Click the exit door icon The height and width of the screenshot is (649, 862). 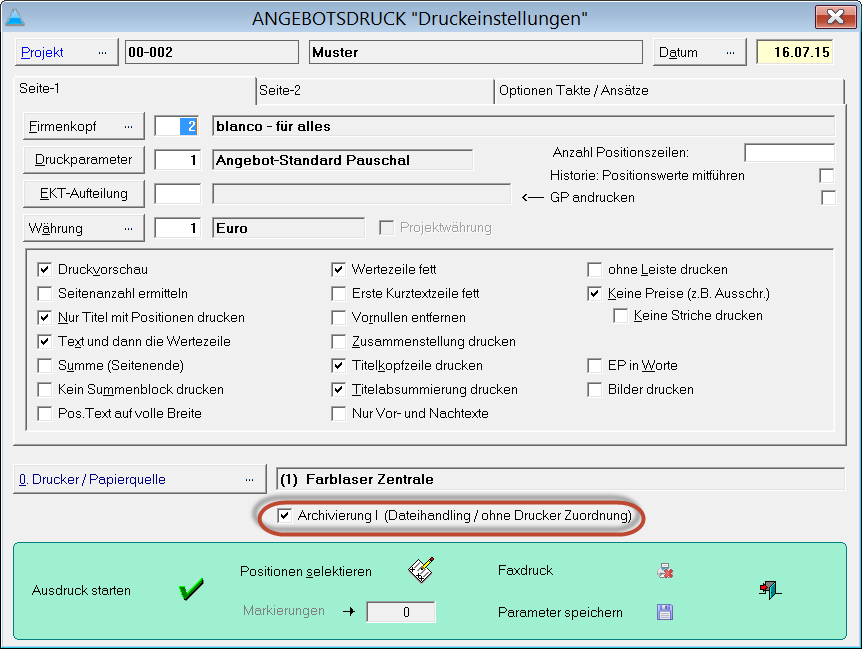[769, 590]
